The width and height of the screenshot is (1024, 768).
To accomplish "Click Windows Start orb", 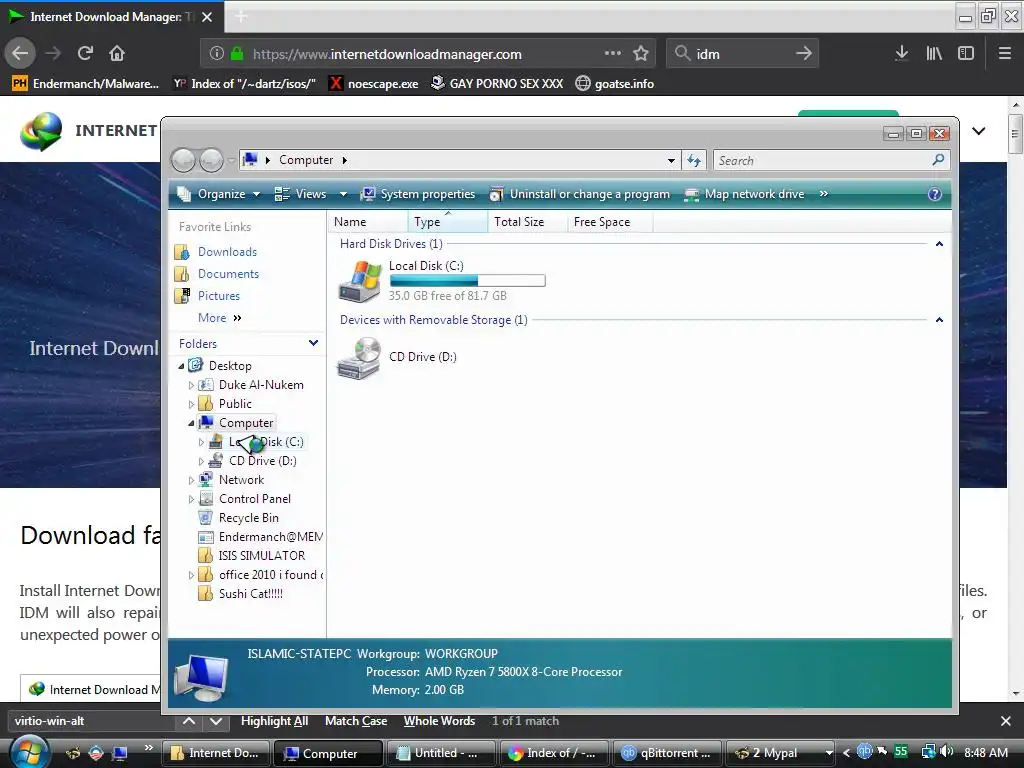I will (x=29, y=752).
